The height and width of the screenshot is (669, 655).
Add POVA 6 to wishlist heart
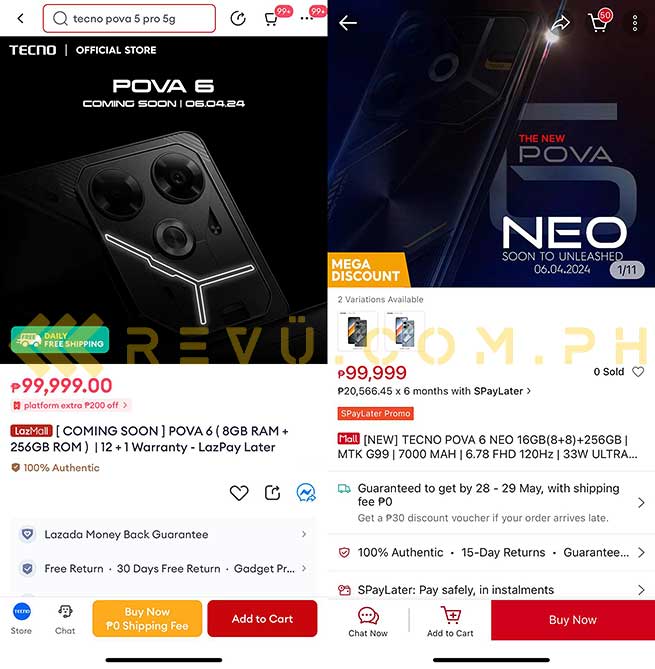(x=239, y=493)
